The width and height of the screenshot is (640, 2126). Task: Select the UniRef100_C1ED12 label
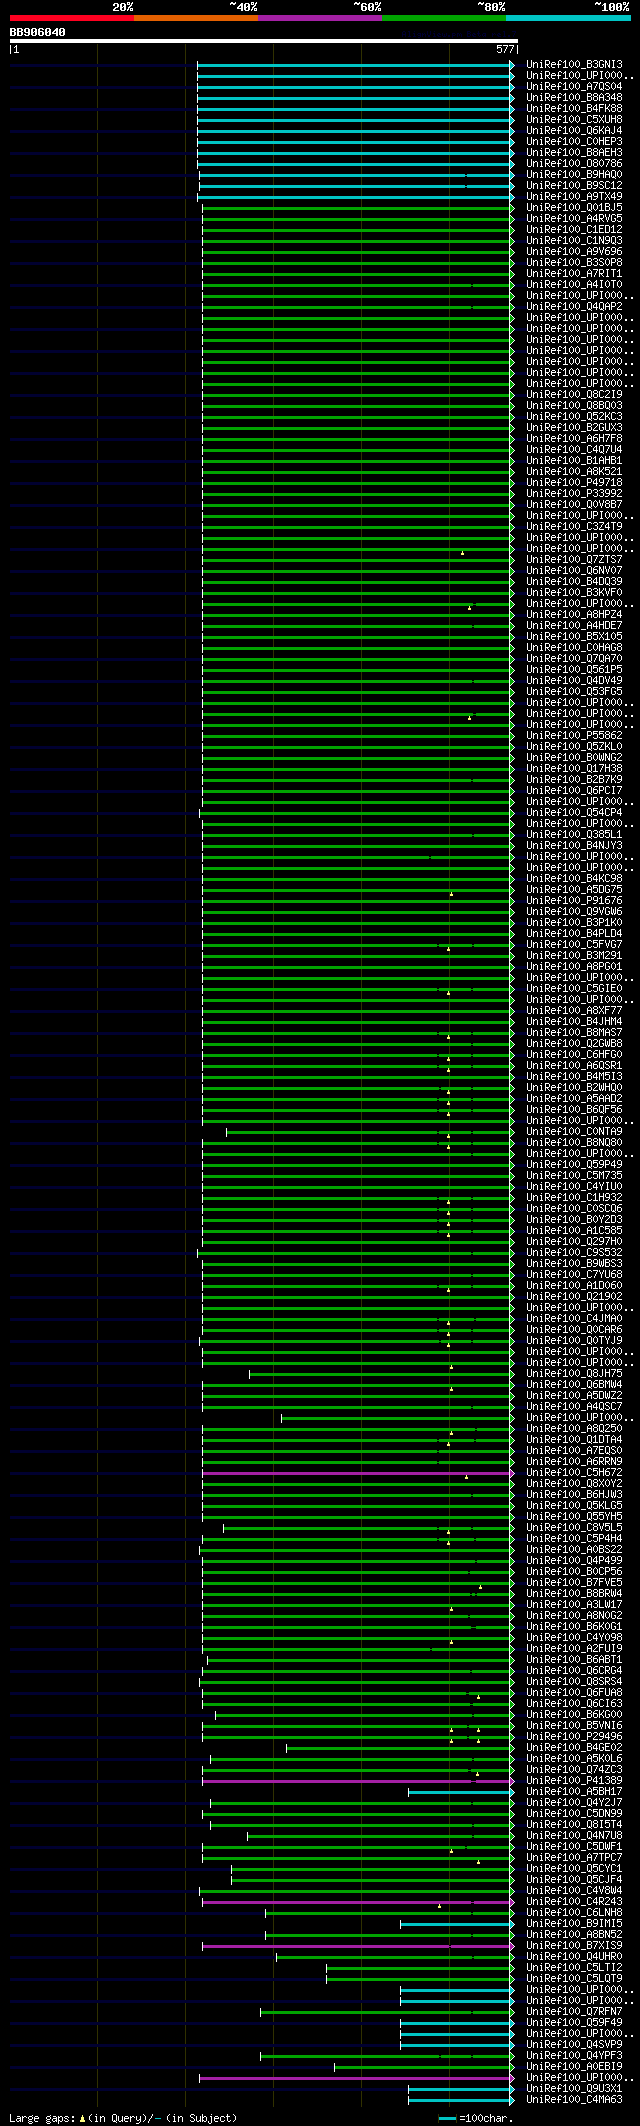click(x=574, y=229)
